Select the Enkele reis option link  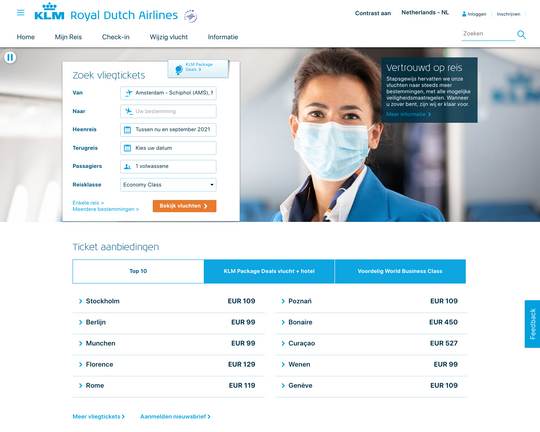point(88,203)
